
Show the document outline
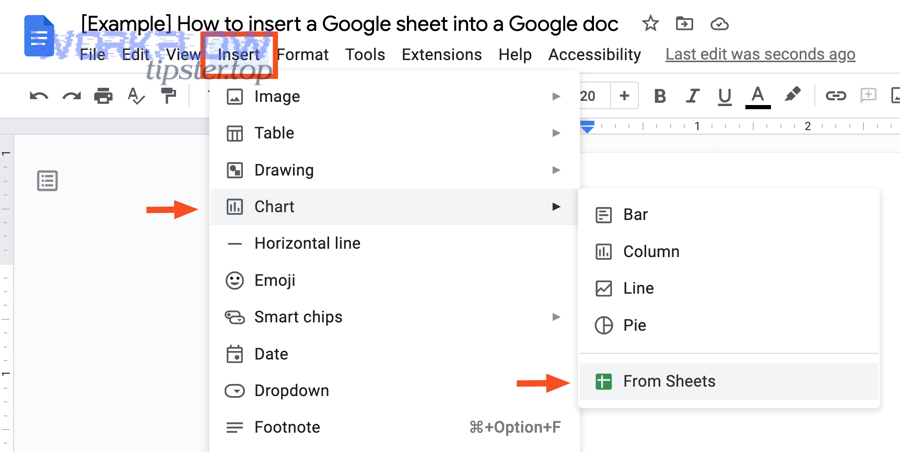click(x=47, y=180)
